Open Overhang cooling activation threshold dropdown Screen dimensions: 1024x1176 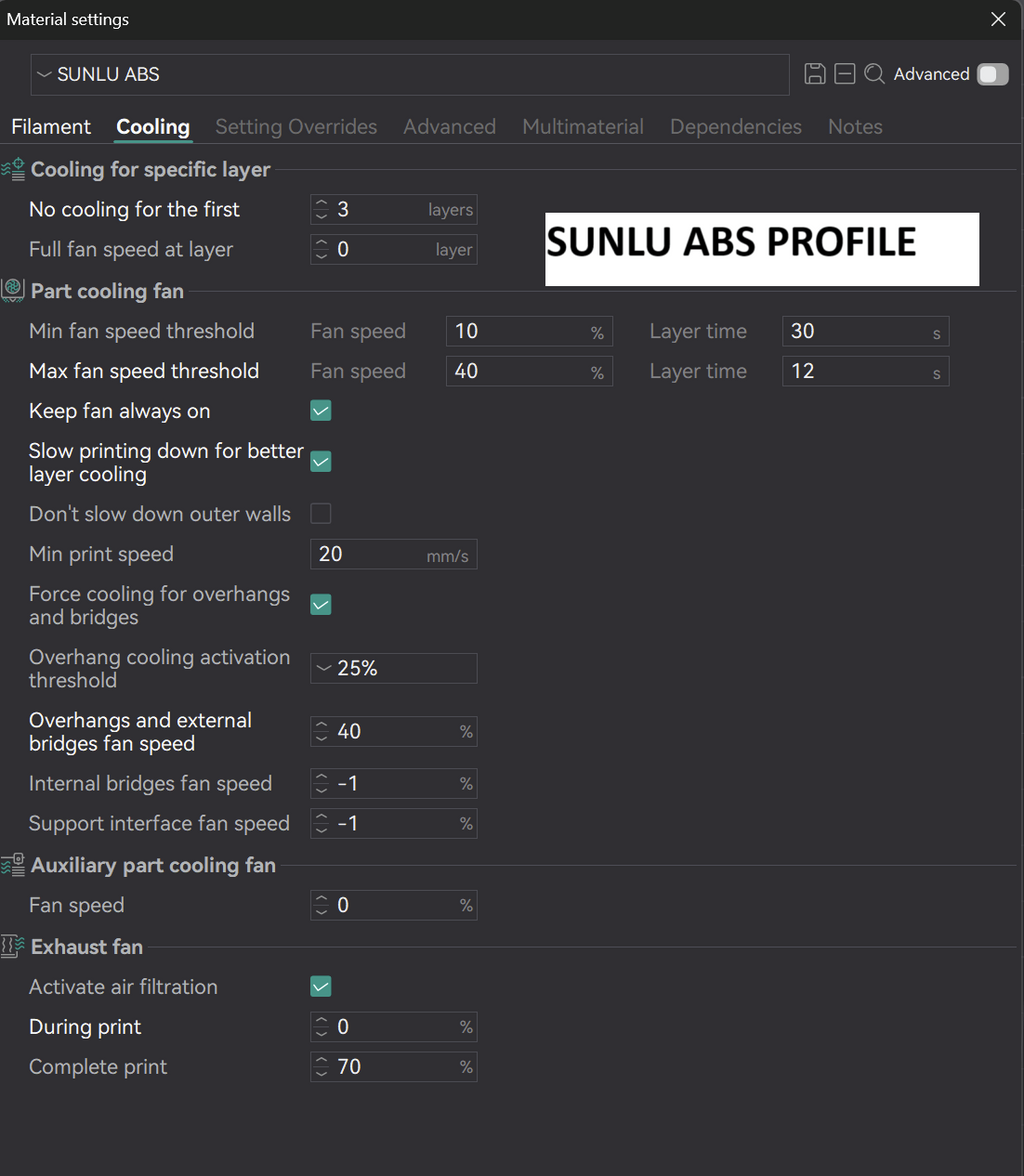394,668
